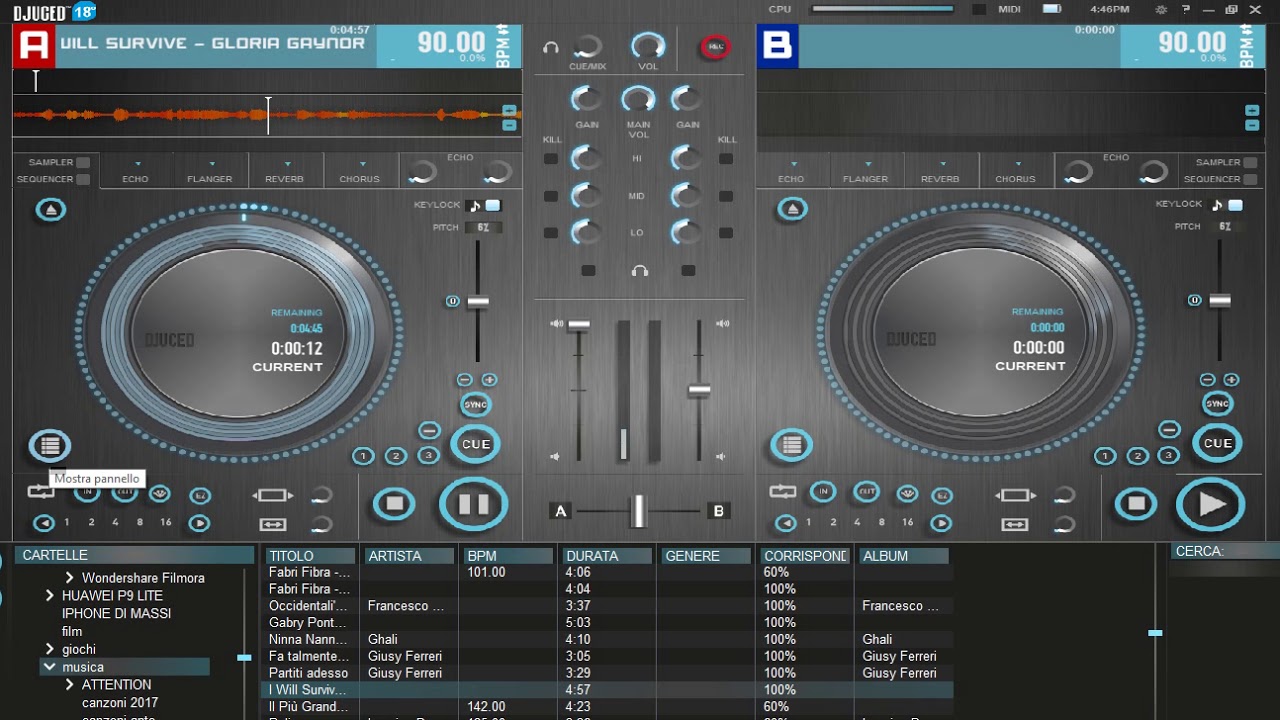Enable the SAMPLER checkbox on deck B
Screen dimensions: 1280x720
click(1251, 162)
